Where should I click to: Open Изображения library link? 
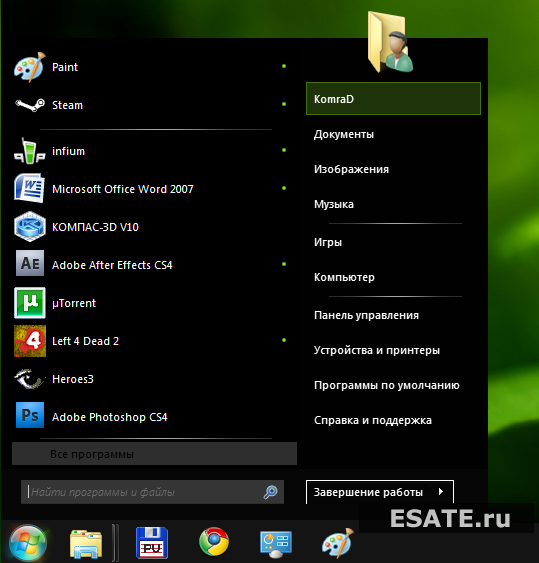[x=351, y=169]
